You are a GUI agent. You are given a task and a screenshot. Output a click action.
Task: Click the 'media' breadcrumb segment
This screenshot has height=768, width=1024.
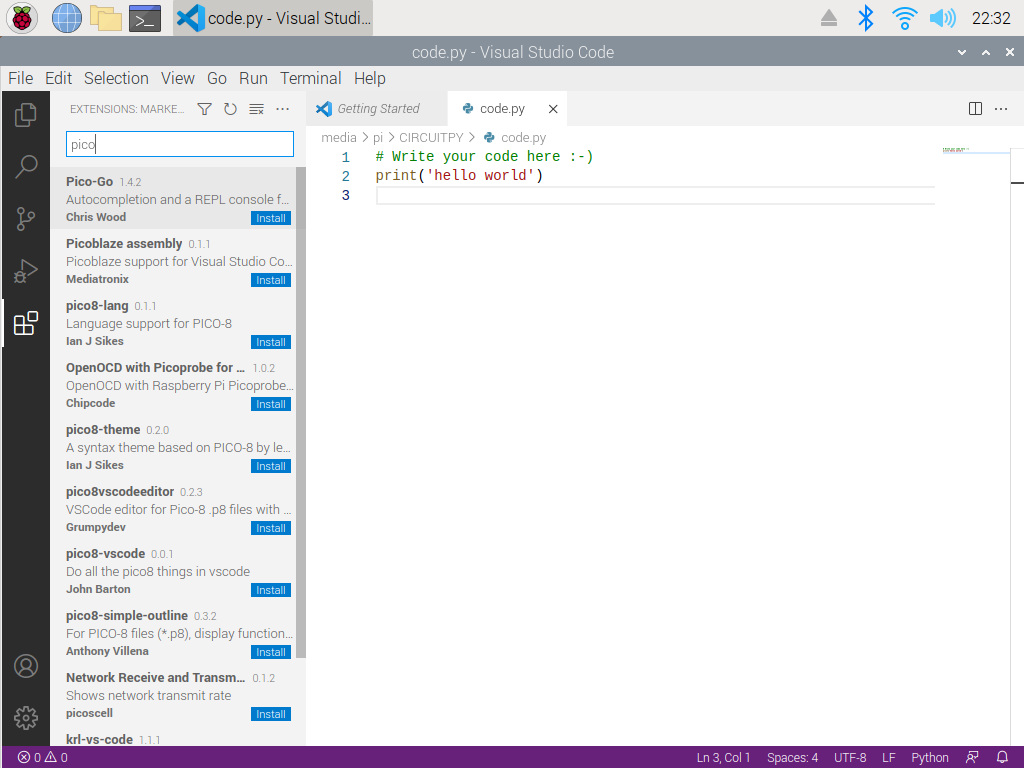(338, 138)
